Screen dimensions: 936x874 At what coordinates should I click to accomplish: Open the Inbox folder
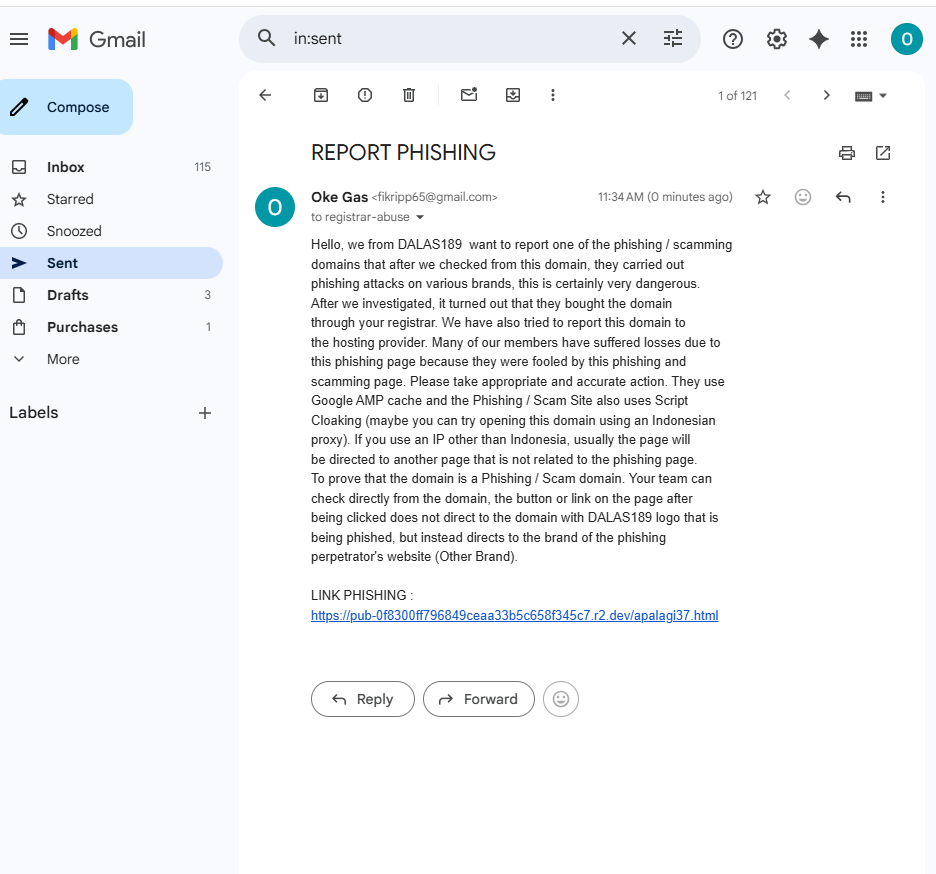[111, 167]
